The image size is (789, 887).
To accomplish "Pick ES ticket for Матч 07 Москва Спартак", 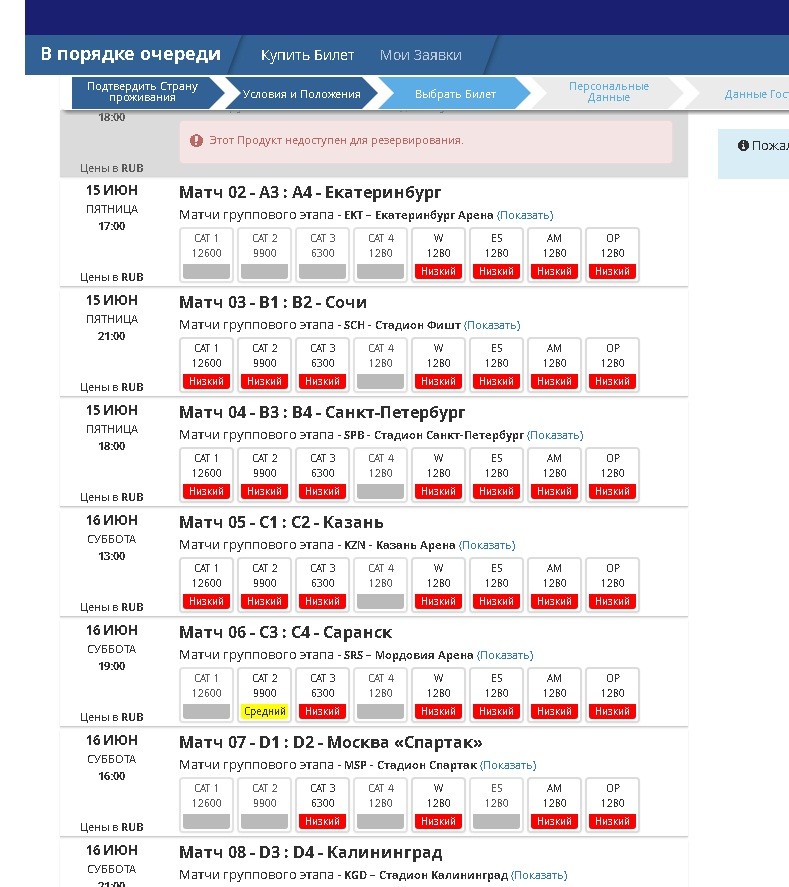I will (497, 804).
